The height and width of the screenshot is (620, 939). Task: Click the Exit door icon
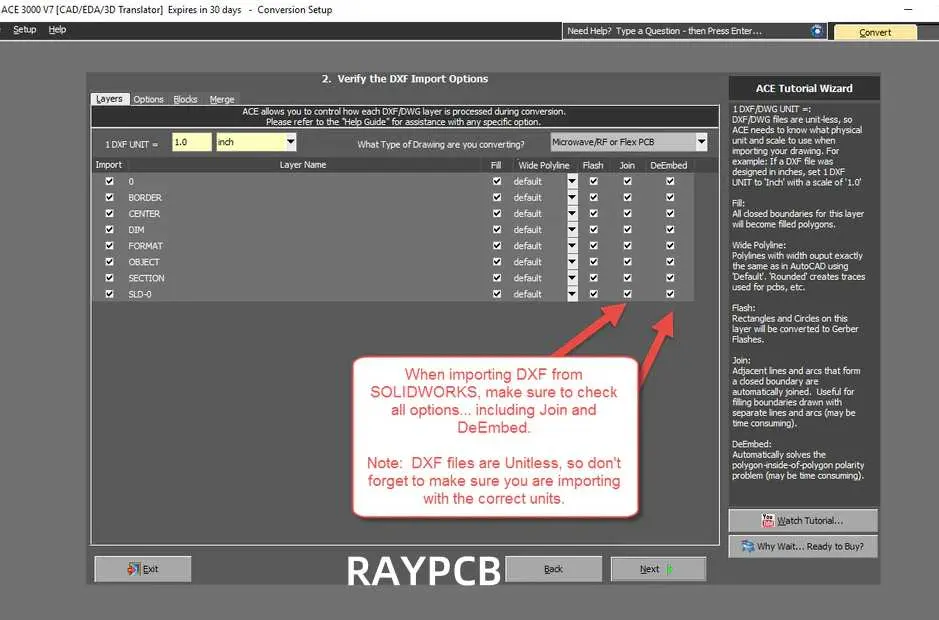pos(133,569)
